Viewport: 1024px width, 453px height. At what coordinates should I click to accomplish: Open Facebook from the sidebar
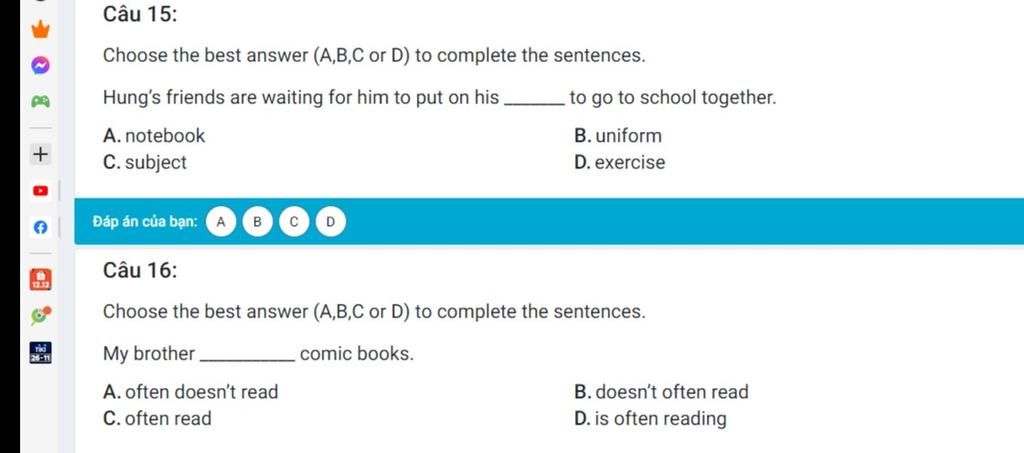click(x=40, y=227)
